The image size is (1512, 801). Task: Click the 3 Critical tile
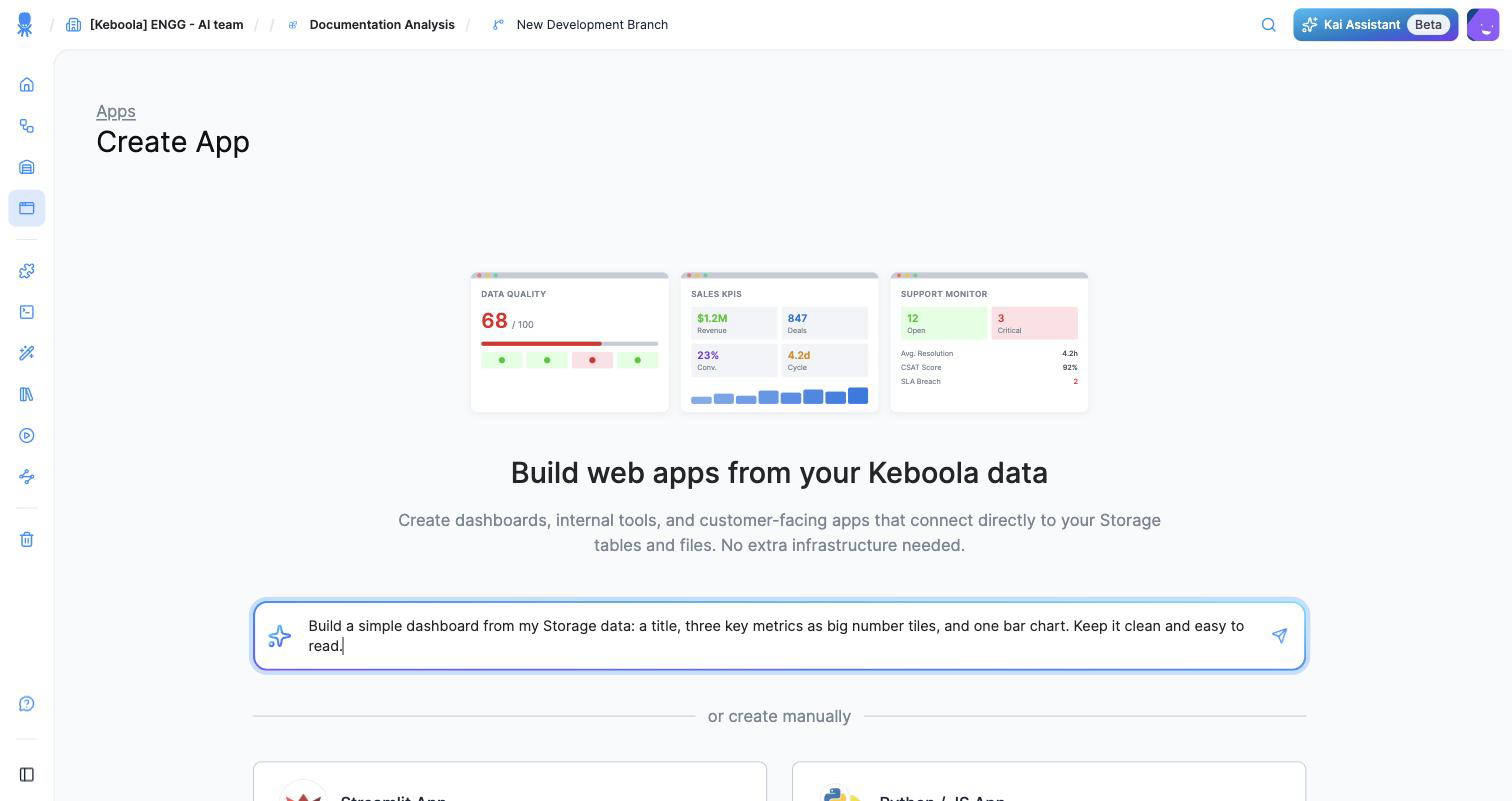1035,323
